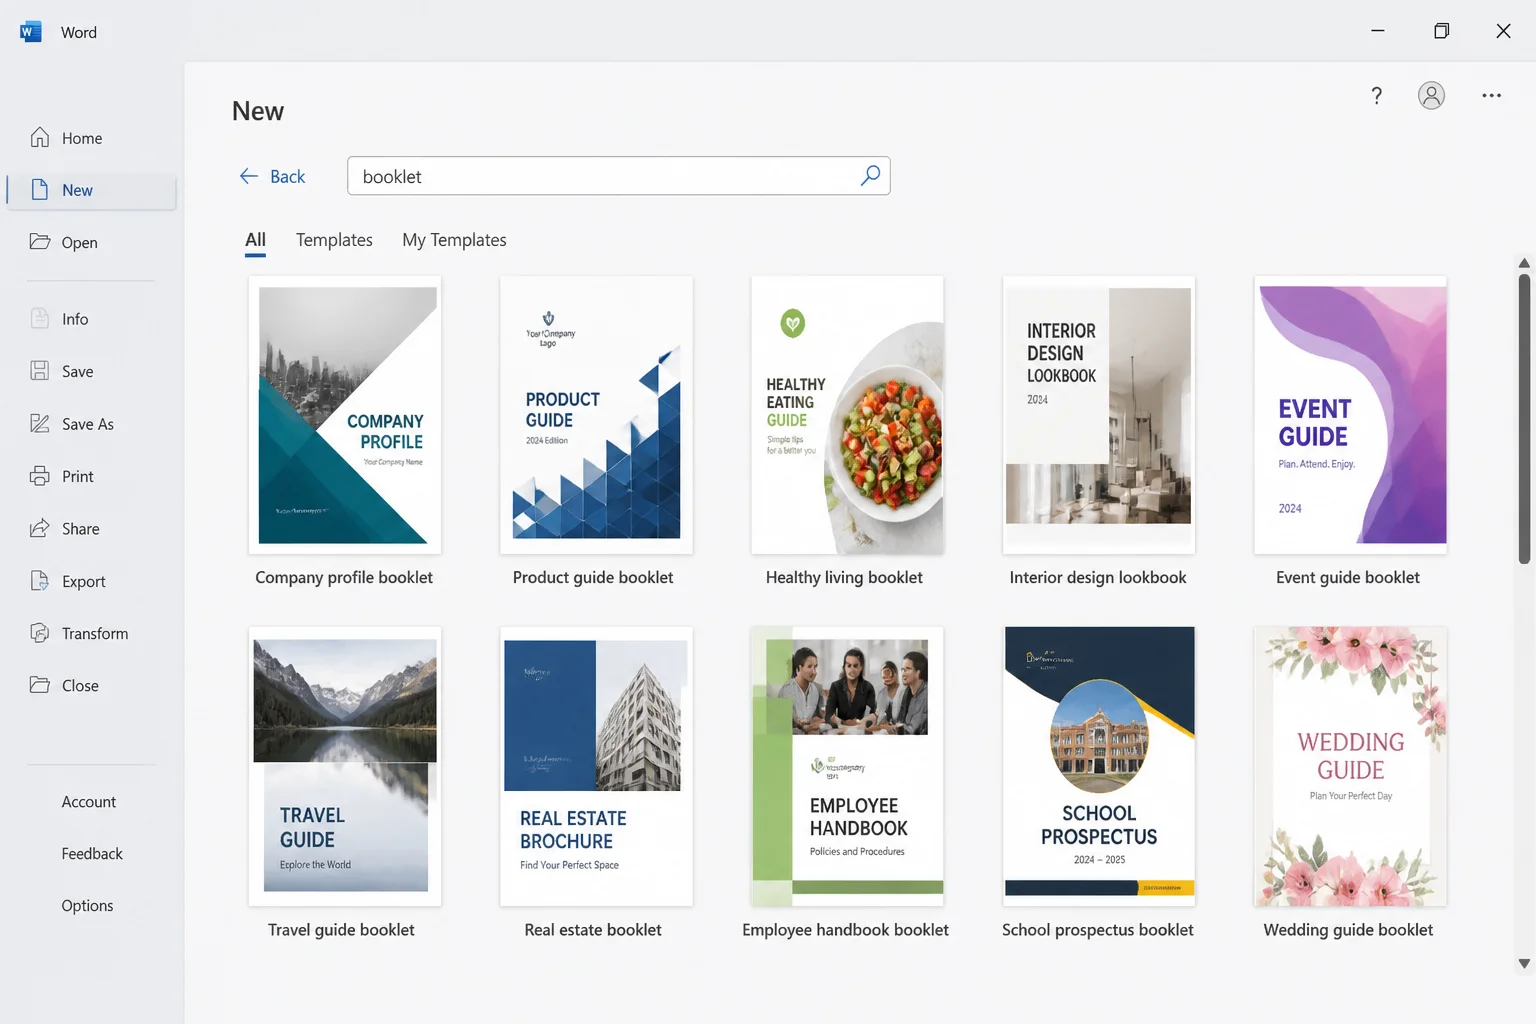
Task: Go Back to previous templates view
Action: (272, 176)
